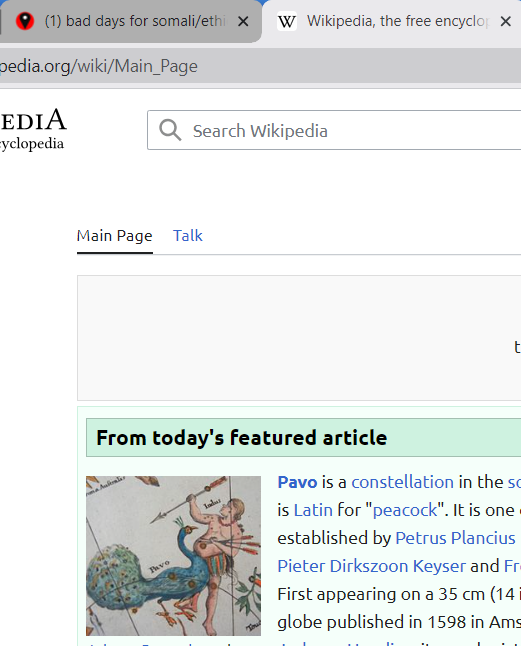Click the Wikipedia W favicon in the tab
Image resolution: width=521 pixels, height=646 pixels.
coord(287,21)
